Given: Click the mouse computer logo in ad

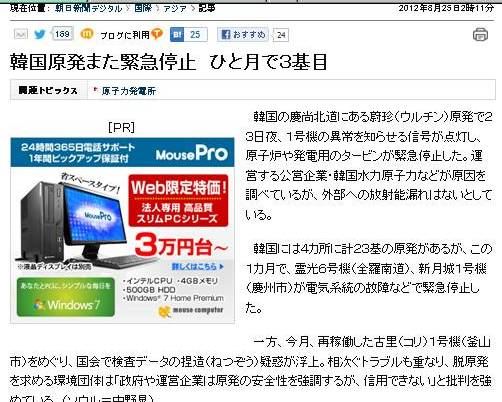Looking at the screenshot, I should coord(191,311).
